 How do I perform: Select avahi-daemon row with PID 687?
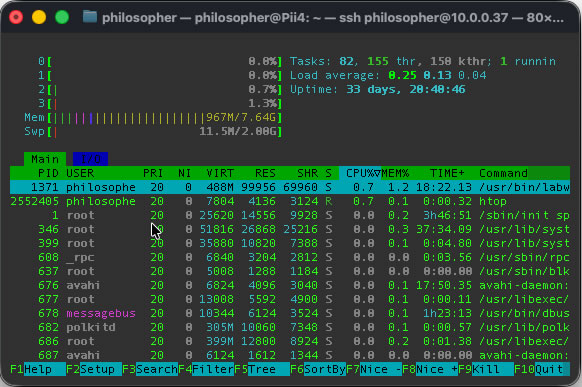pyautogui.click(x=290, y=355)
